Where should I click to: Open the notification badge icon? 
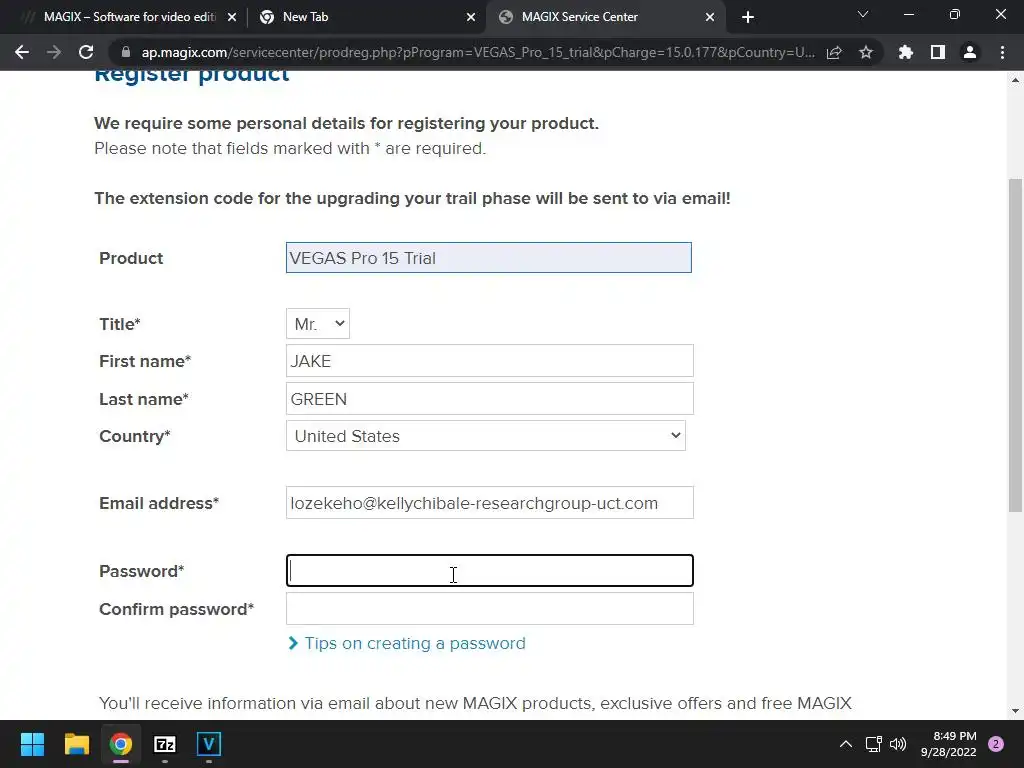[x=996, y=744]
